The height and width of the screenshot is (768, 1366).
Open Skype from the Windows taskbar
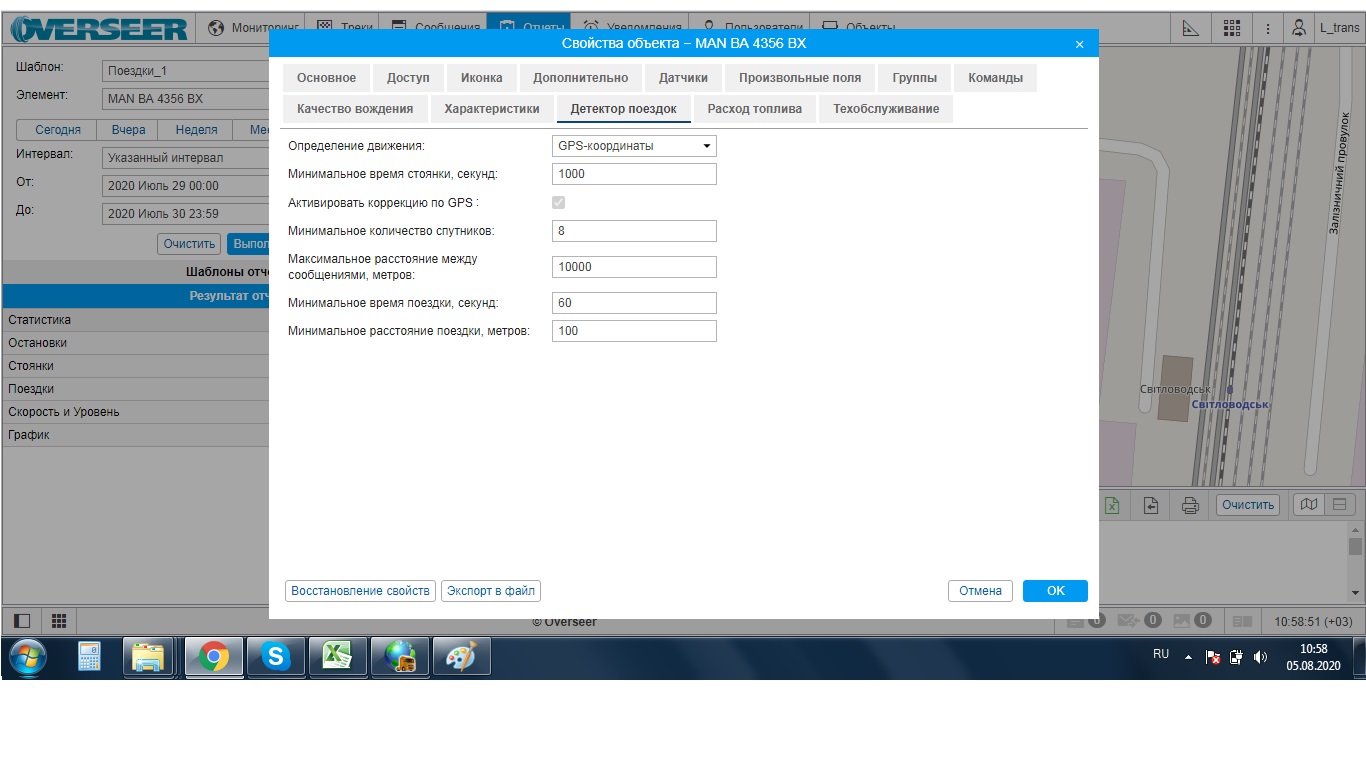pos(275,656)
